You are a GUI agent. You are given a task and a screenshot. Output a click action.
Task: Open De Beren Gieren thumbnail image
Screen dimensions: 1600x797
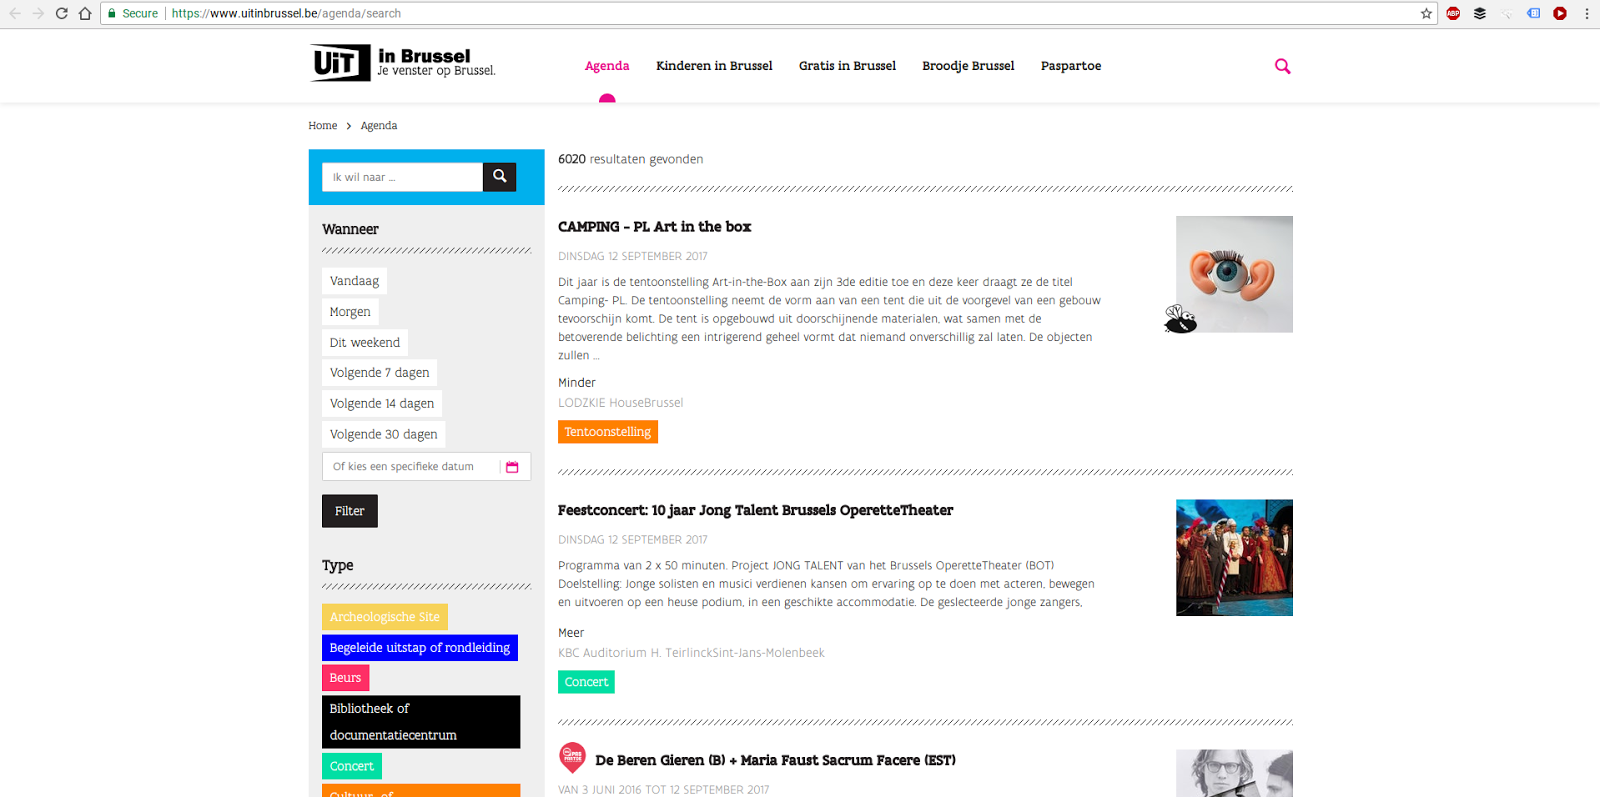1234,773
